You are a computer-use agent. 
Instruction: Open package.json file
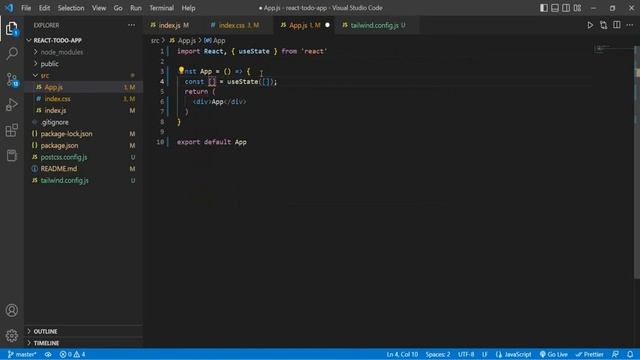[x=84, y=145]
